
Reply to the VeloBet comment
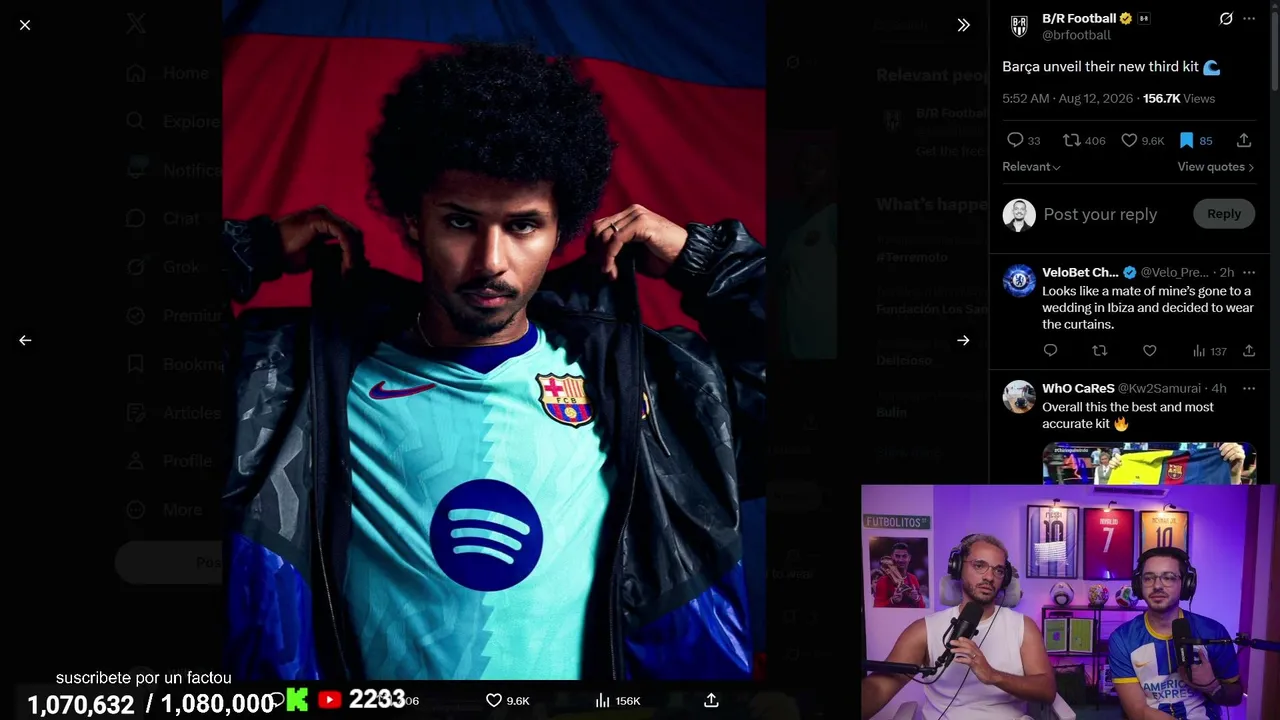1050,351
